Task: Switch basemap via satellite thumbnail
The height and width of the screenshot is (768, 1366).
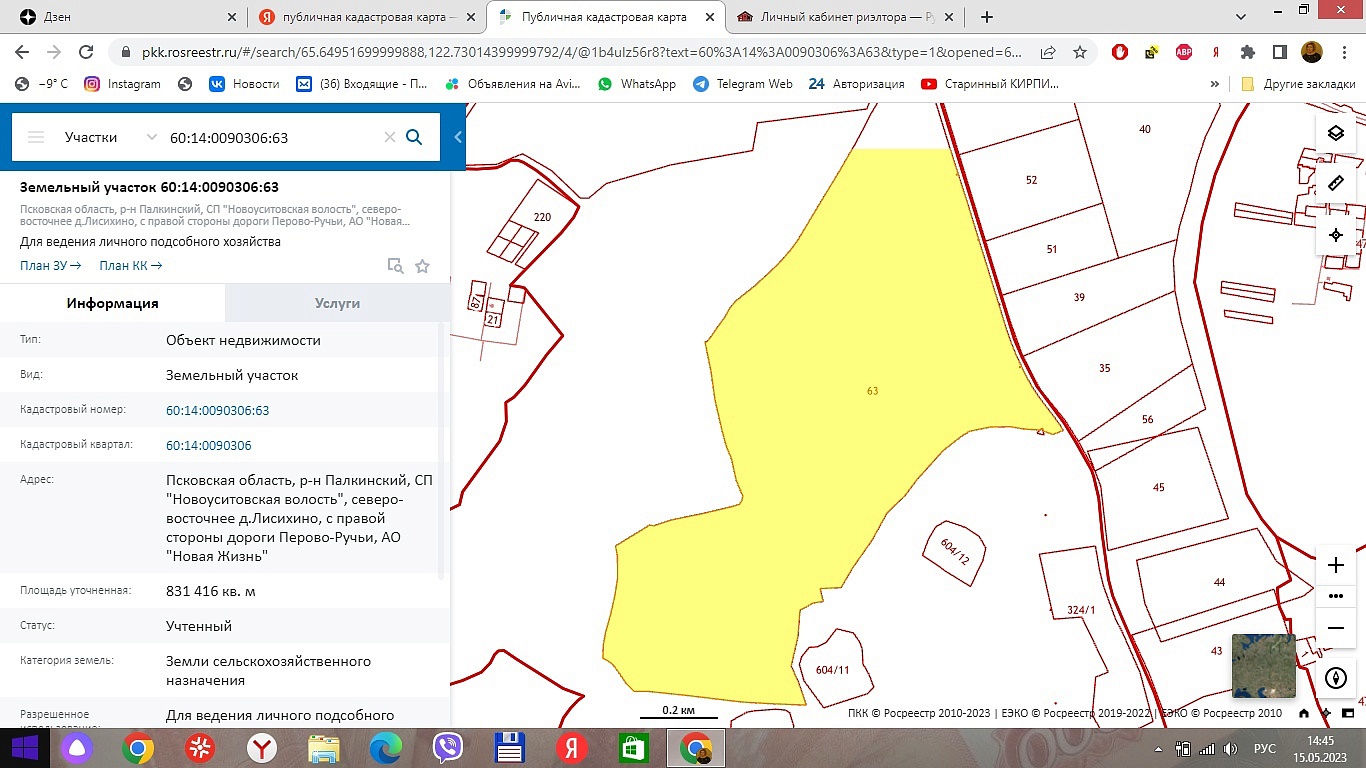Action: (x=1263, y=665)
